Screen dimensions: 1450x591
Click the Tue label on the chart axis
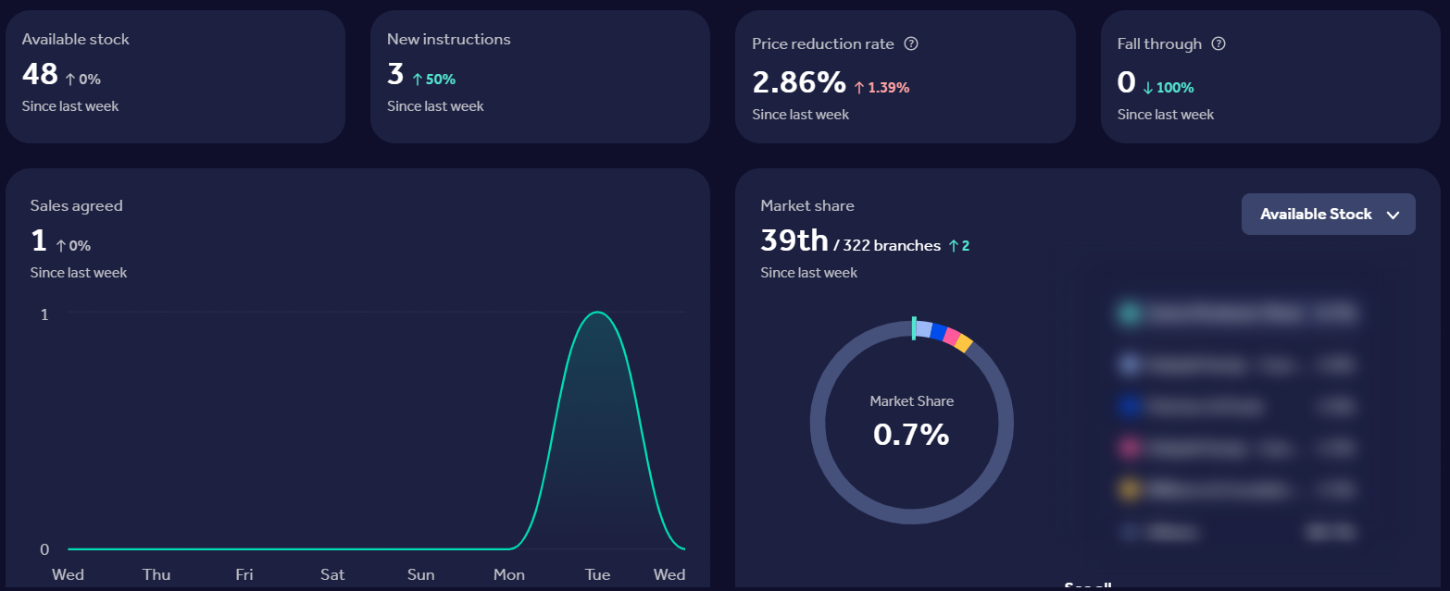[598, 574]
